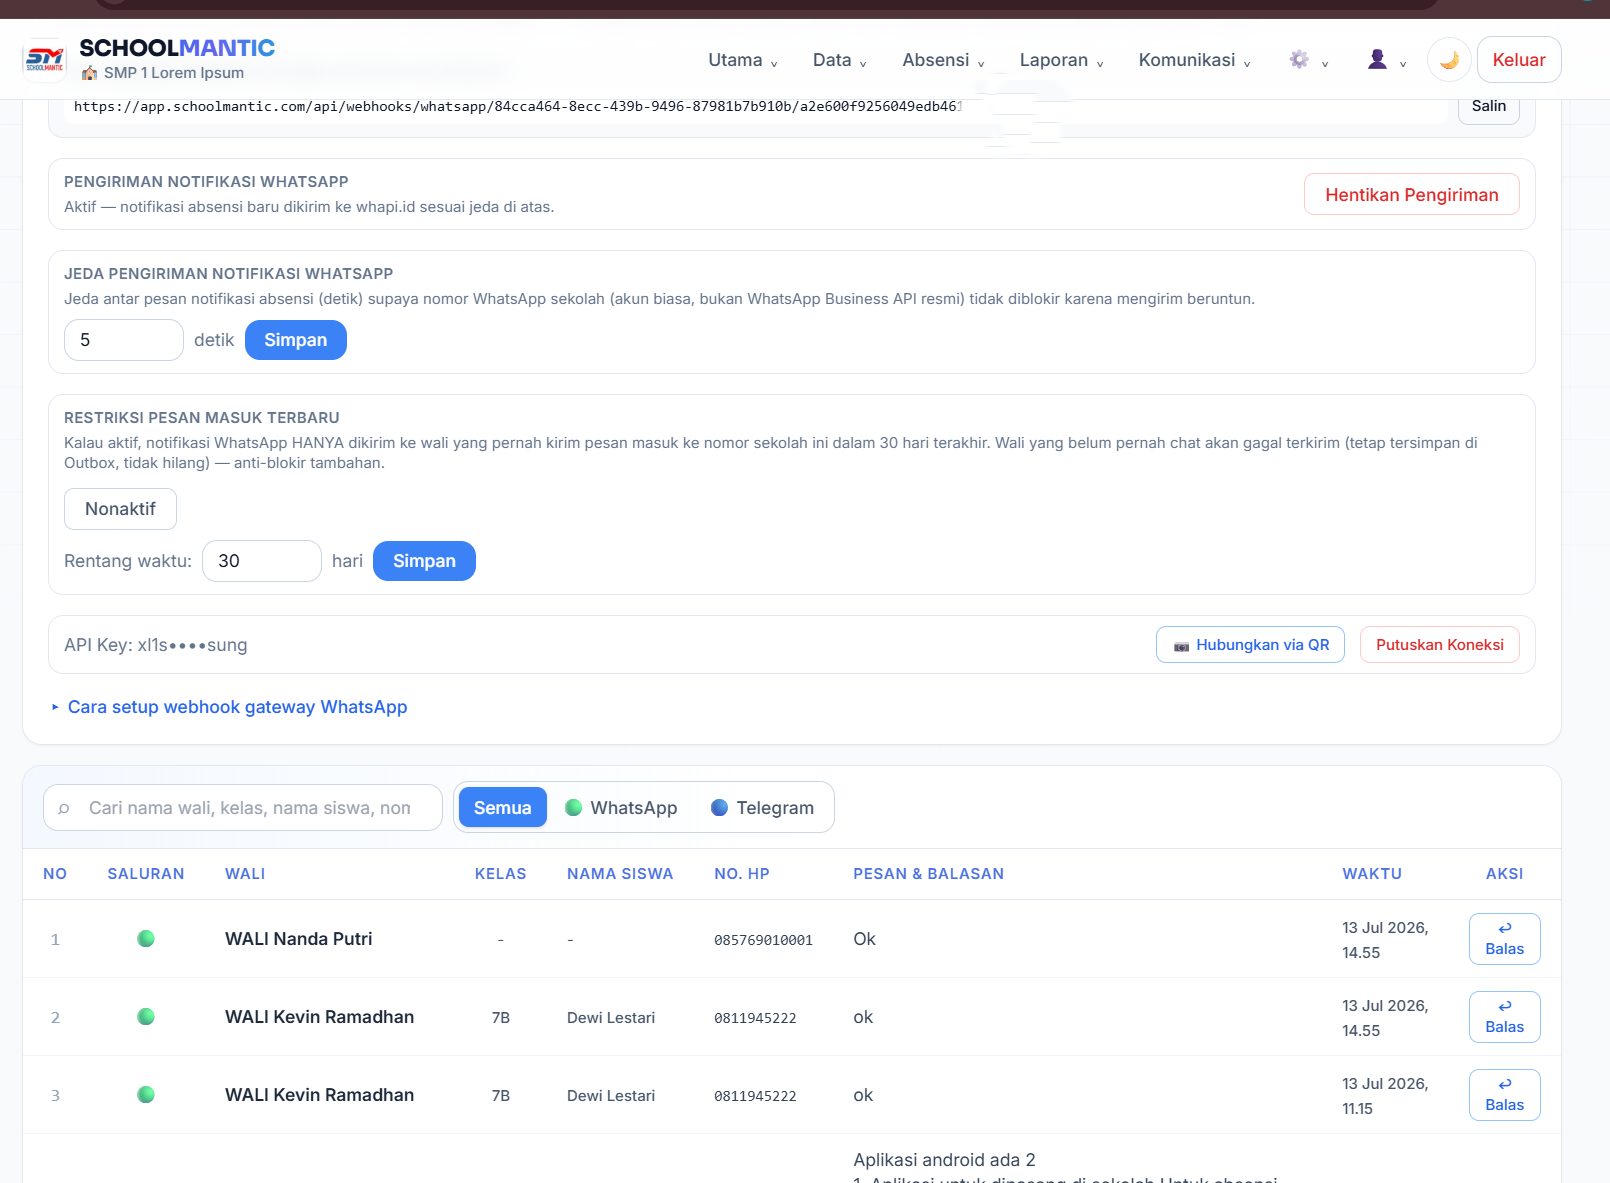Image resolution: width=1610 pixels, height=1183 pixels.
Task: Click Hentikan Pengiriman button
Action: coord(1411,194)
